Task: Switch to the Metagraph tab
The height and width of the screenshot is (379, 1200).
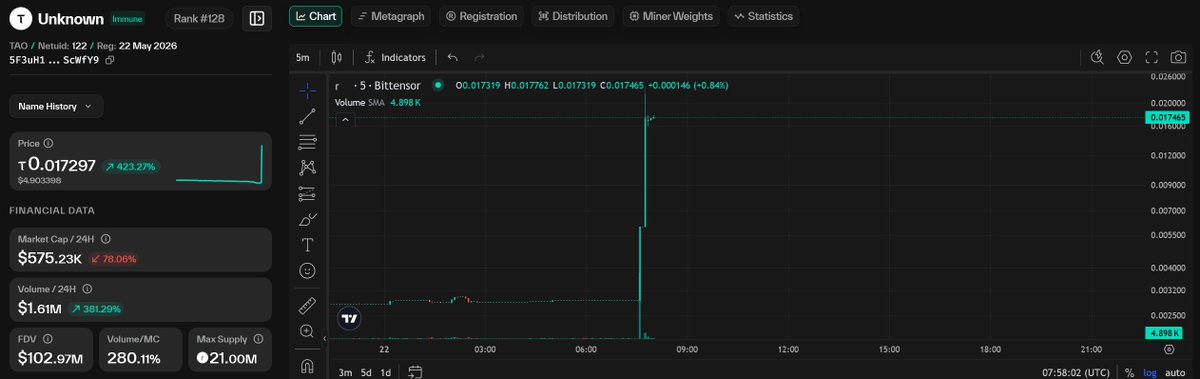Action: tap(391, 16)
